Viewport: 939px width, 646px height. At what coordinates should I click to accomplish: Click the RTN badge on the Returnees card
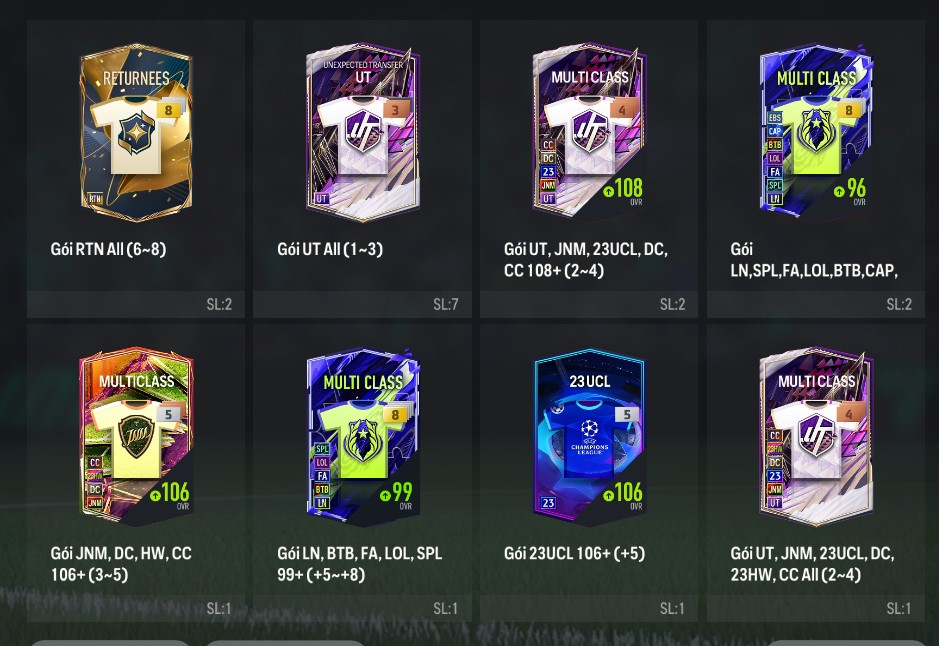click(95, 198)
